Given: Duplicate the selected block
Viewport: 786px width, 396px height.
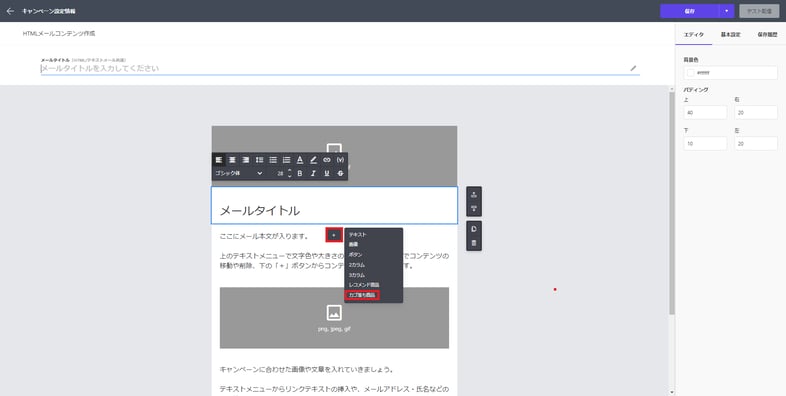Looking at the screenshot, I should coord(474,229).
